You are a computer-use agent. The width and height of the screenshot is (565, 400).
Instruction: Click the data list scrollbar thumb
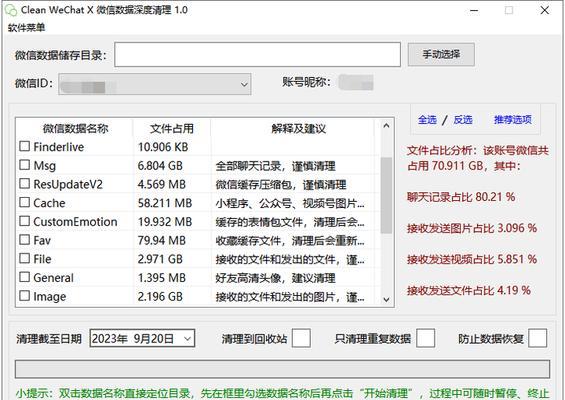(386, 195)
